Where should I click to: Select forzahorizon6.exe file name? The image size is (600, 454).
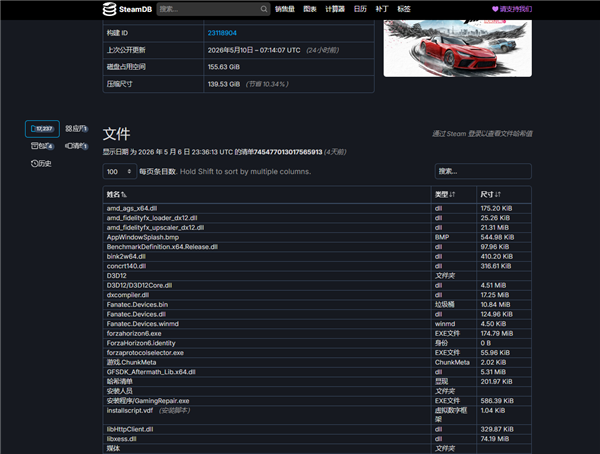pyautogui.click(x=134, y=333)
